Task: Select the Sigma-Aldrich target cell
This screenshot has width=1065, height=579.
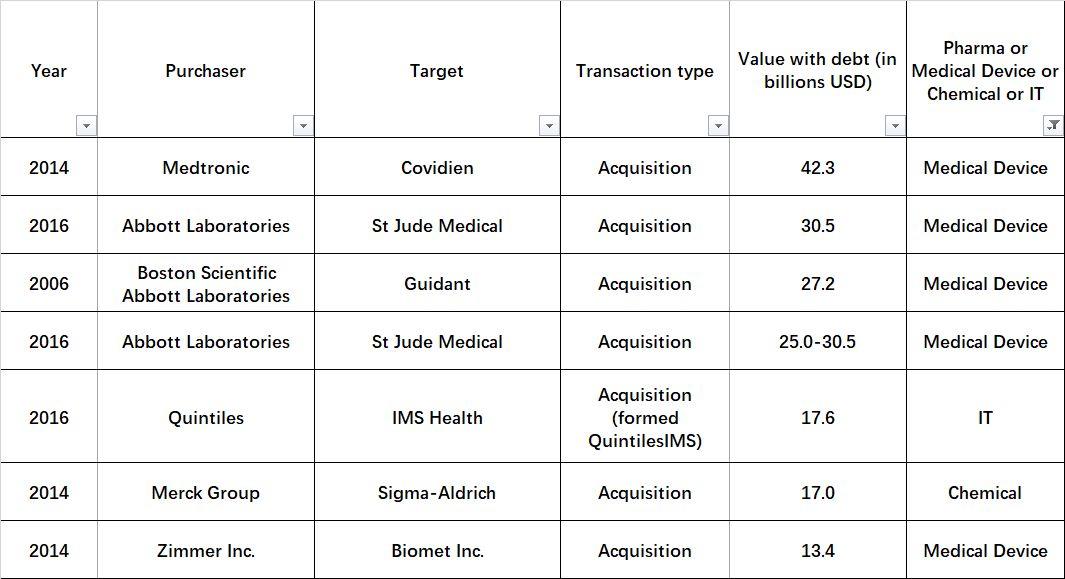Action: tap(437, 492)
